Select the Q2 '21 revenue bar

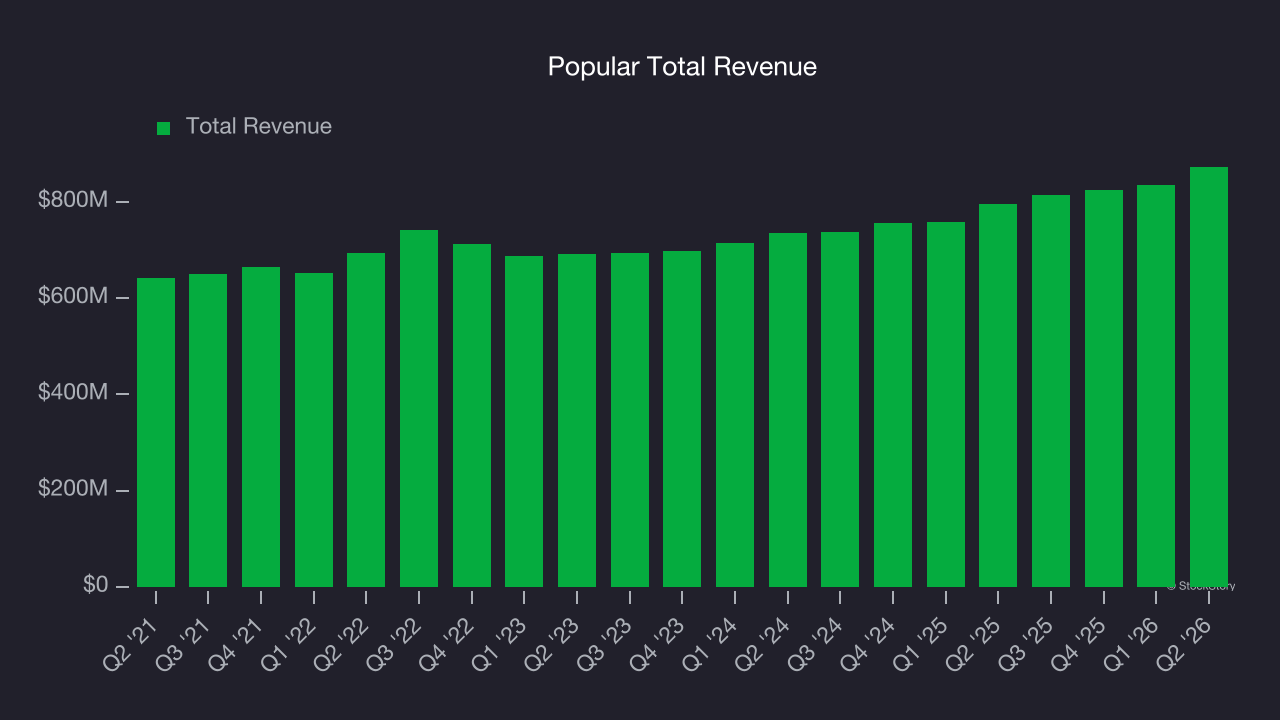(x=156, y=432)
